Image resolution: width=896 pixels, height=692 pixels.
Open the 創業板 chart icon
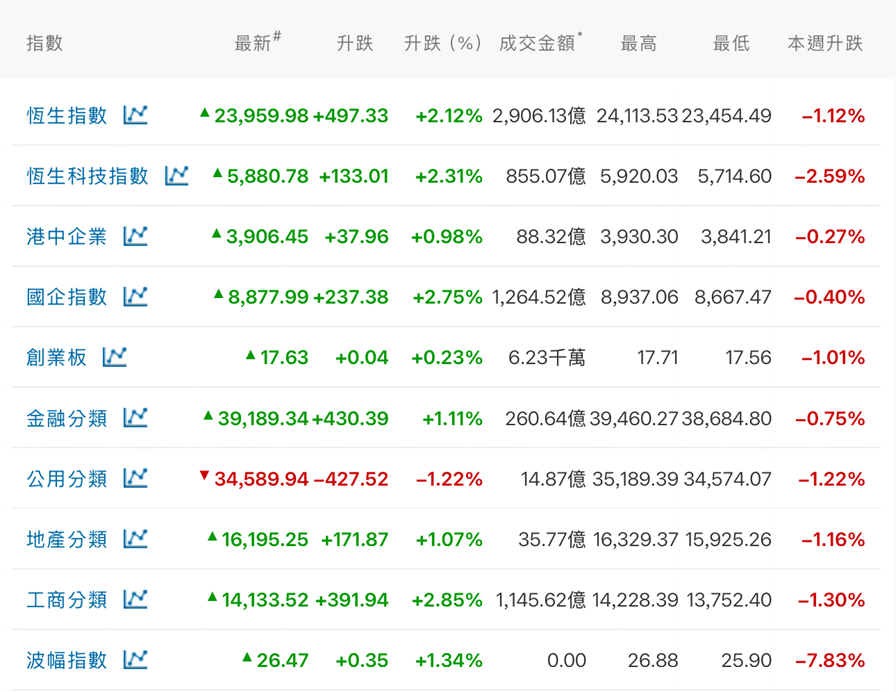tap(115, 356)
